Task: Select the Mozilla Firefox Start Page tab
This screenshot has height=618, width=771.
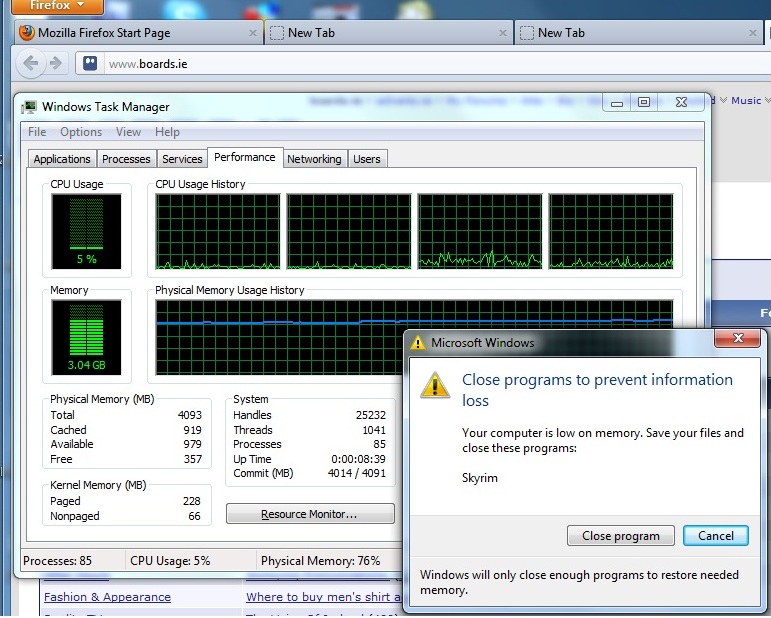Action: (x=139, y=33)
